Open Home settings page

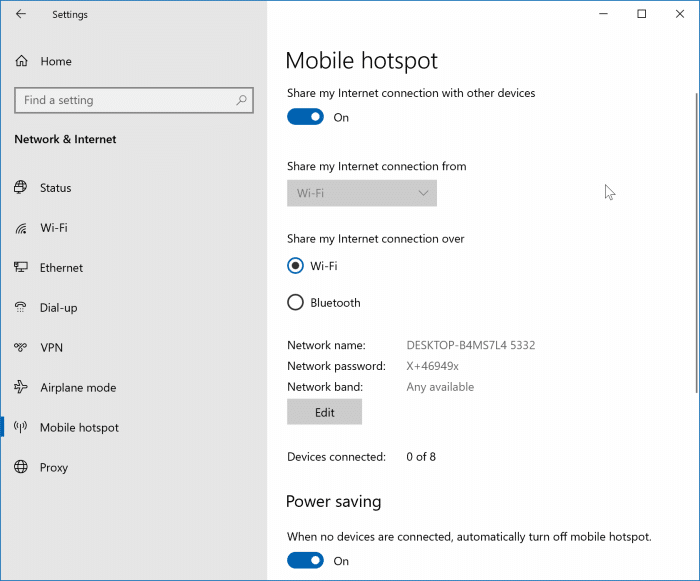[56, 61]
